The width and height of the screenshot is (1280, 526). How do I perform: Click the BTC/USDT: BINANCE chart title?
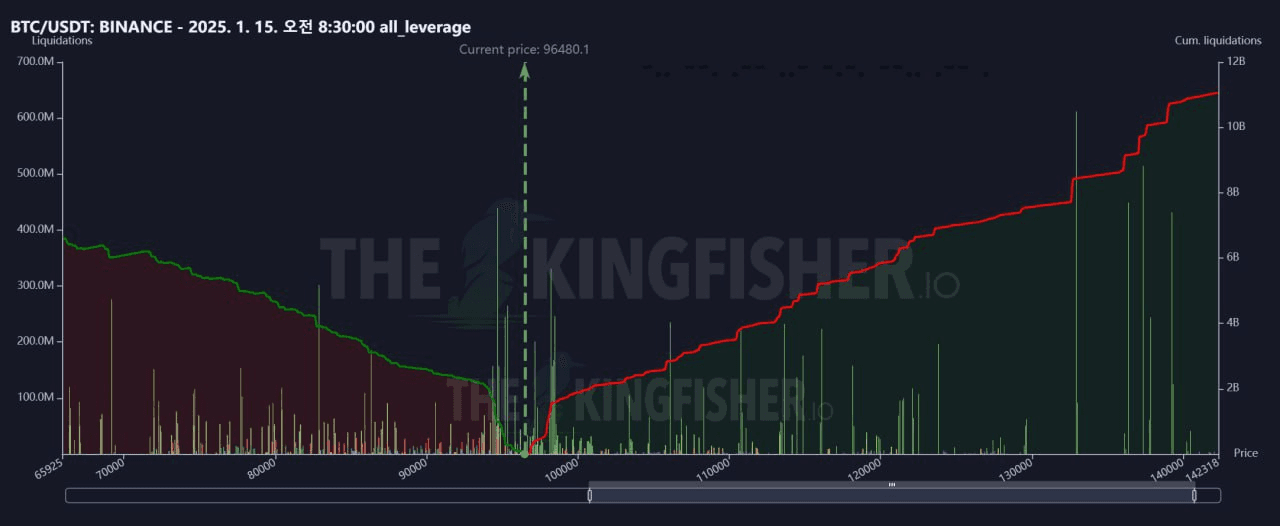pos(241,27)
